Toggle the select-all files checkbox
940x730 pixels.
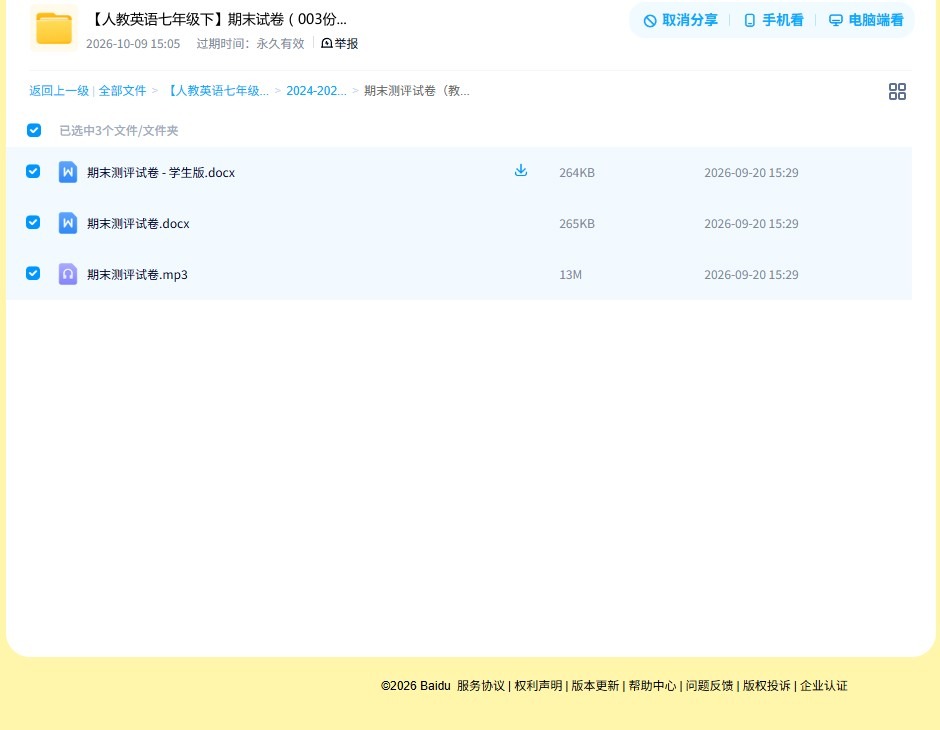34,130
